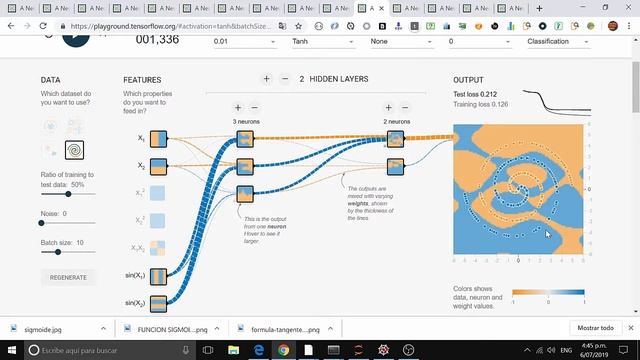Close the downloads bar
Image resolution: width=640 pixels, height=360 pixels.
631,328
